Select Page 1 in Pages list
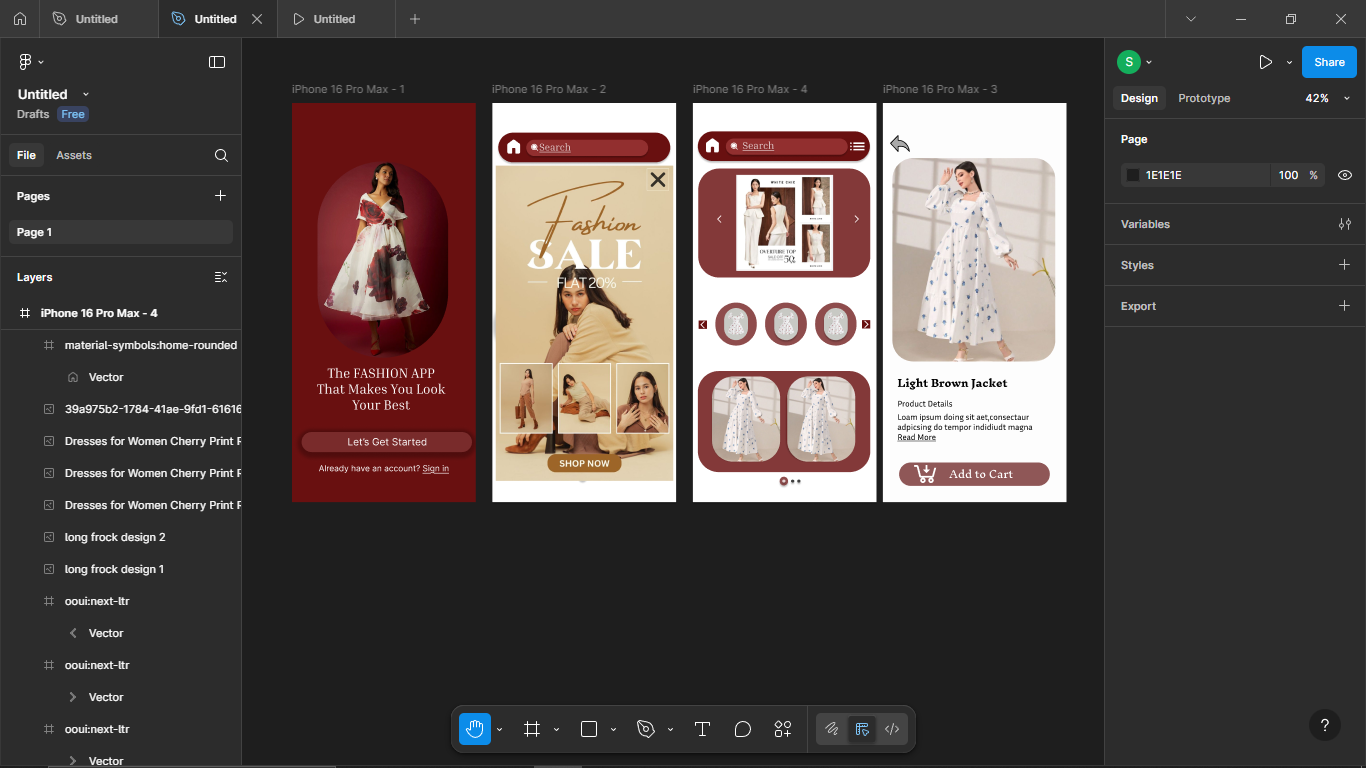This screenshot has height=768, width=1366. (121, 232)
